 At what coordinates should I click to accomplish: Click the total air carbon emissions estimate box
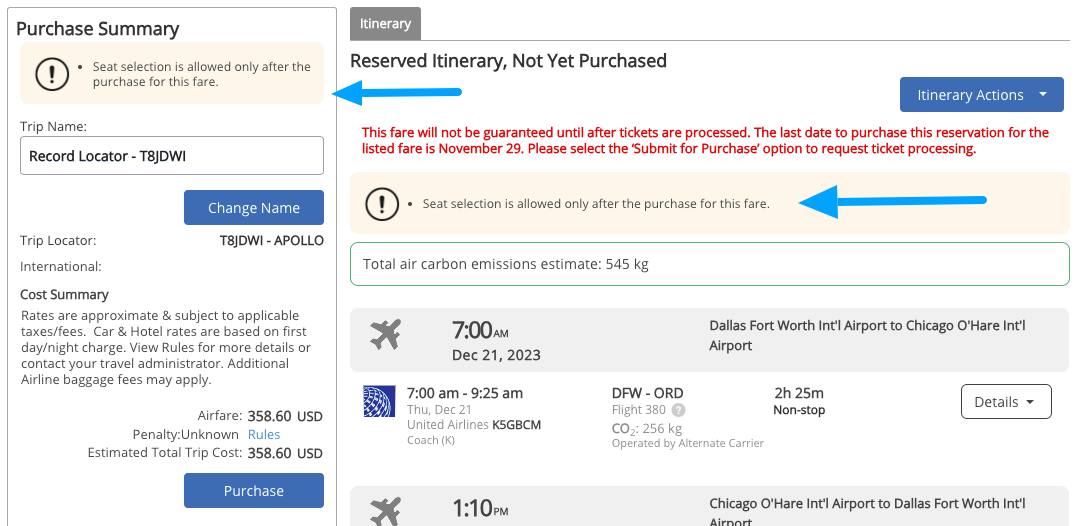pyautogui.click(x=709, y=264)
